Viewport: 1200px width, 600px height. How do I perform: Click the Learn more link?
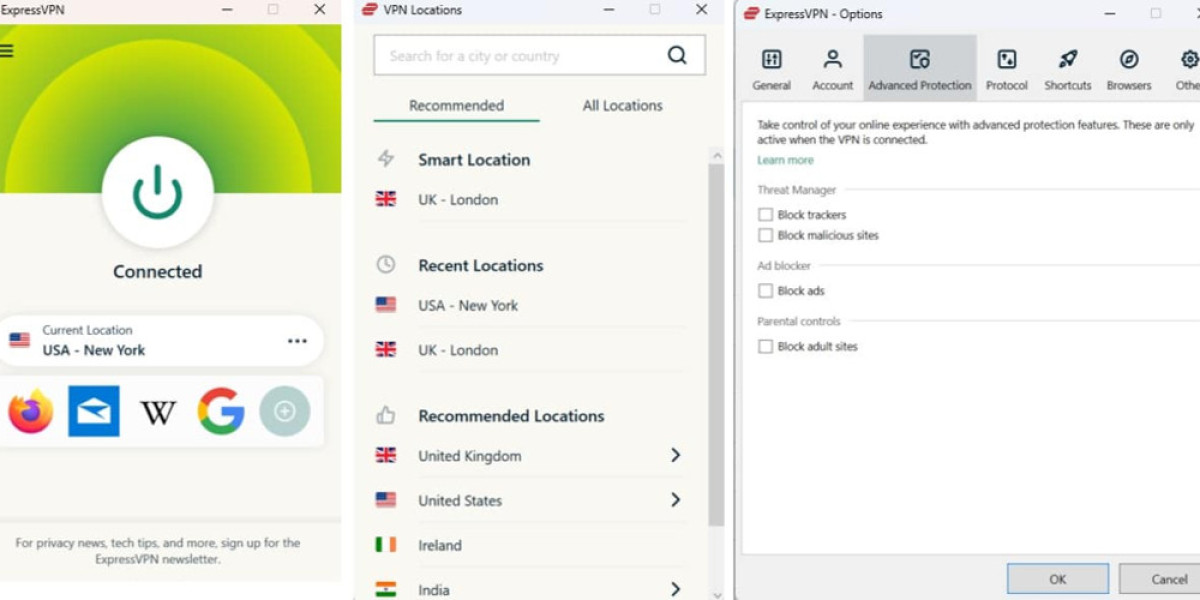(785, 160)
